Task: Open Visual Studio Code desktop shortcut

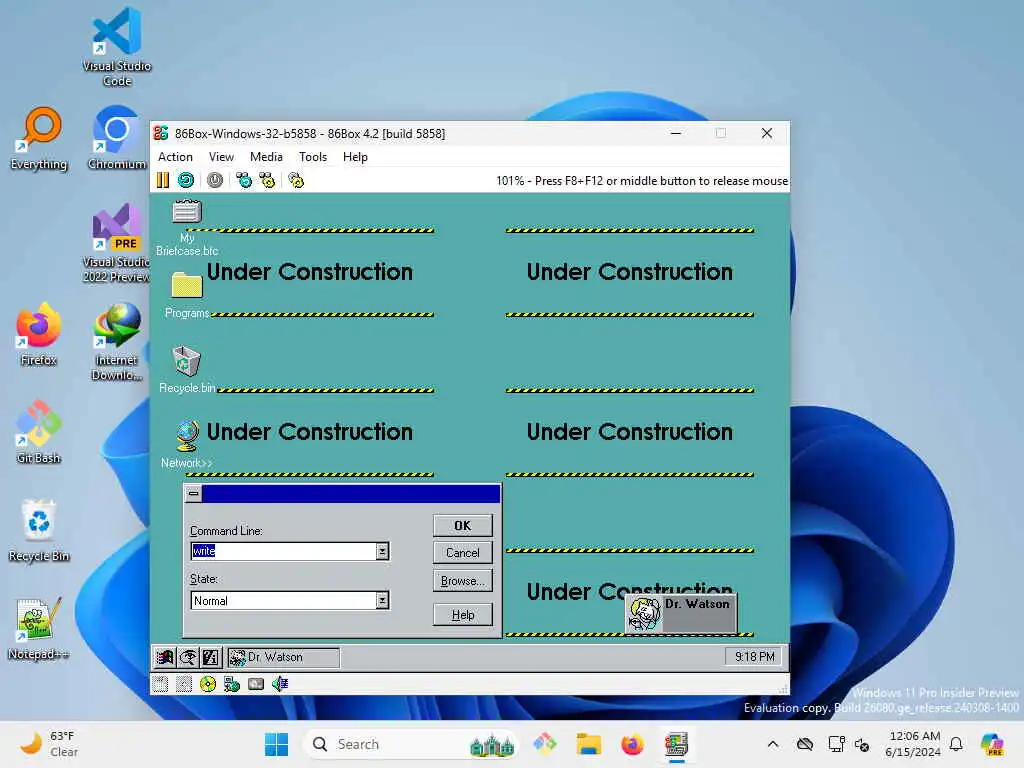Action: pyautogui.click(x=117, y=46)
